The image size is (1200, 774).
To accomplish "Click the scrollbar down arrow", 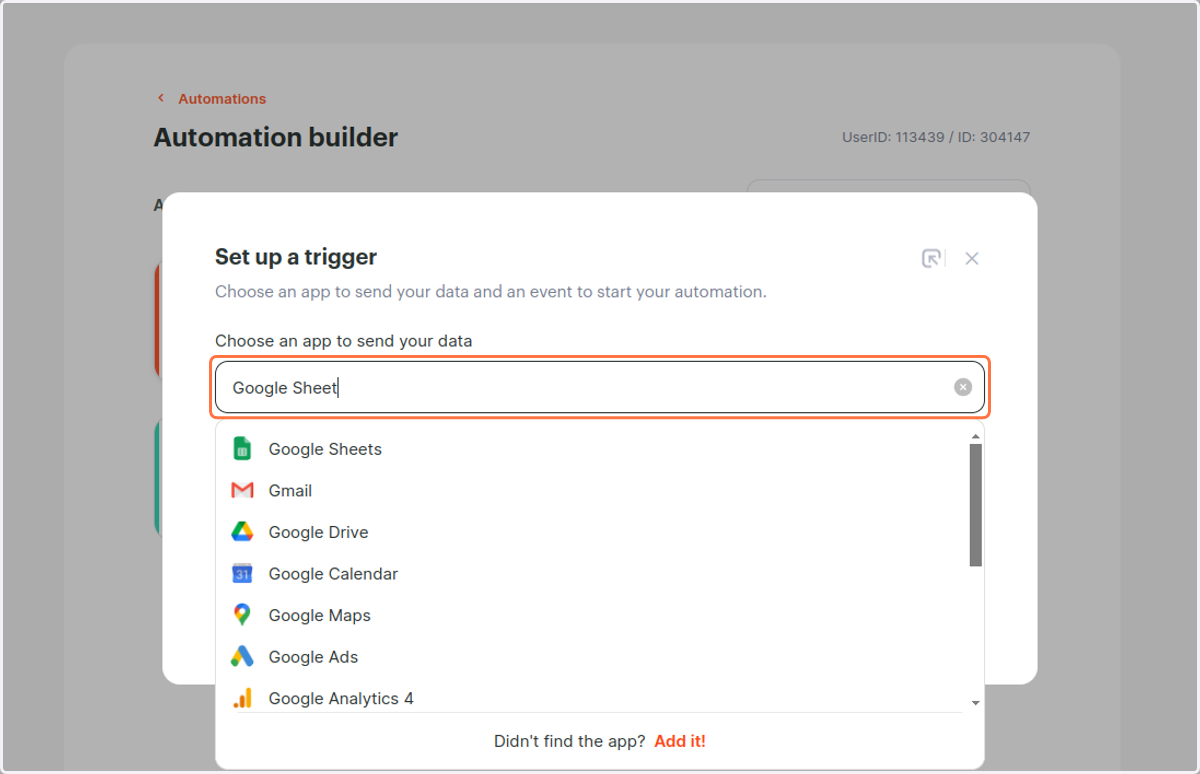I will pos(976,704).
